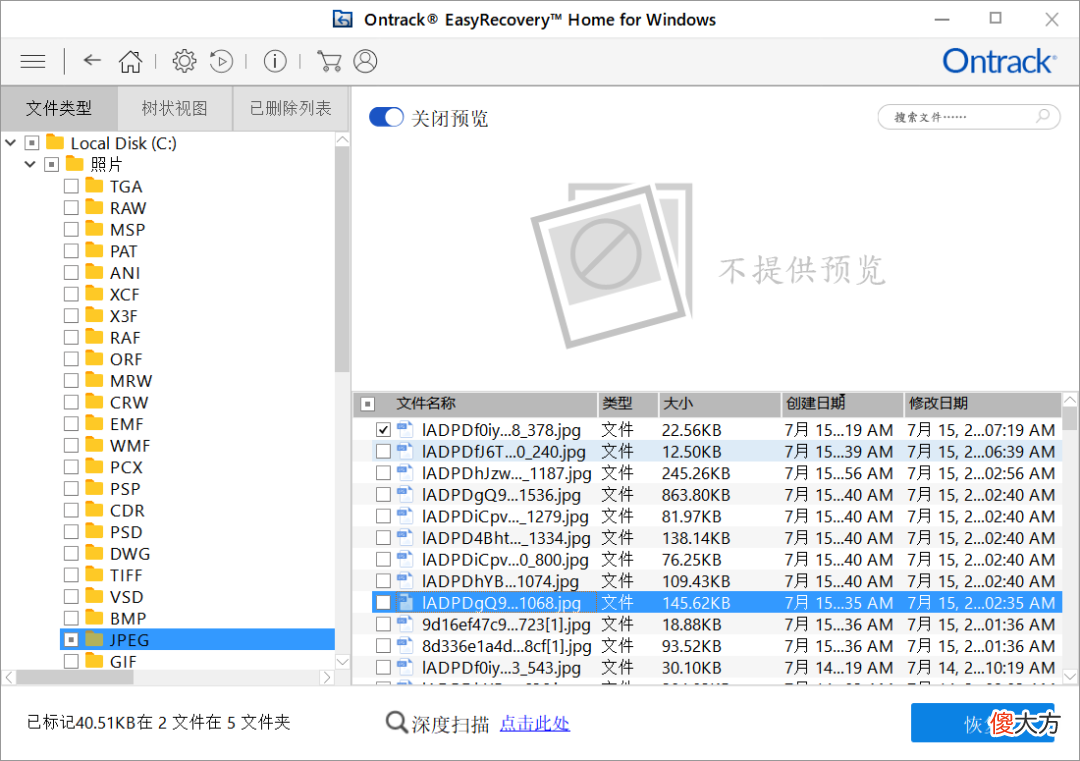Select the PSD folder icon
1080x761 pixels.
[94, 531]
